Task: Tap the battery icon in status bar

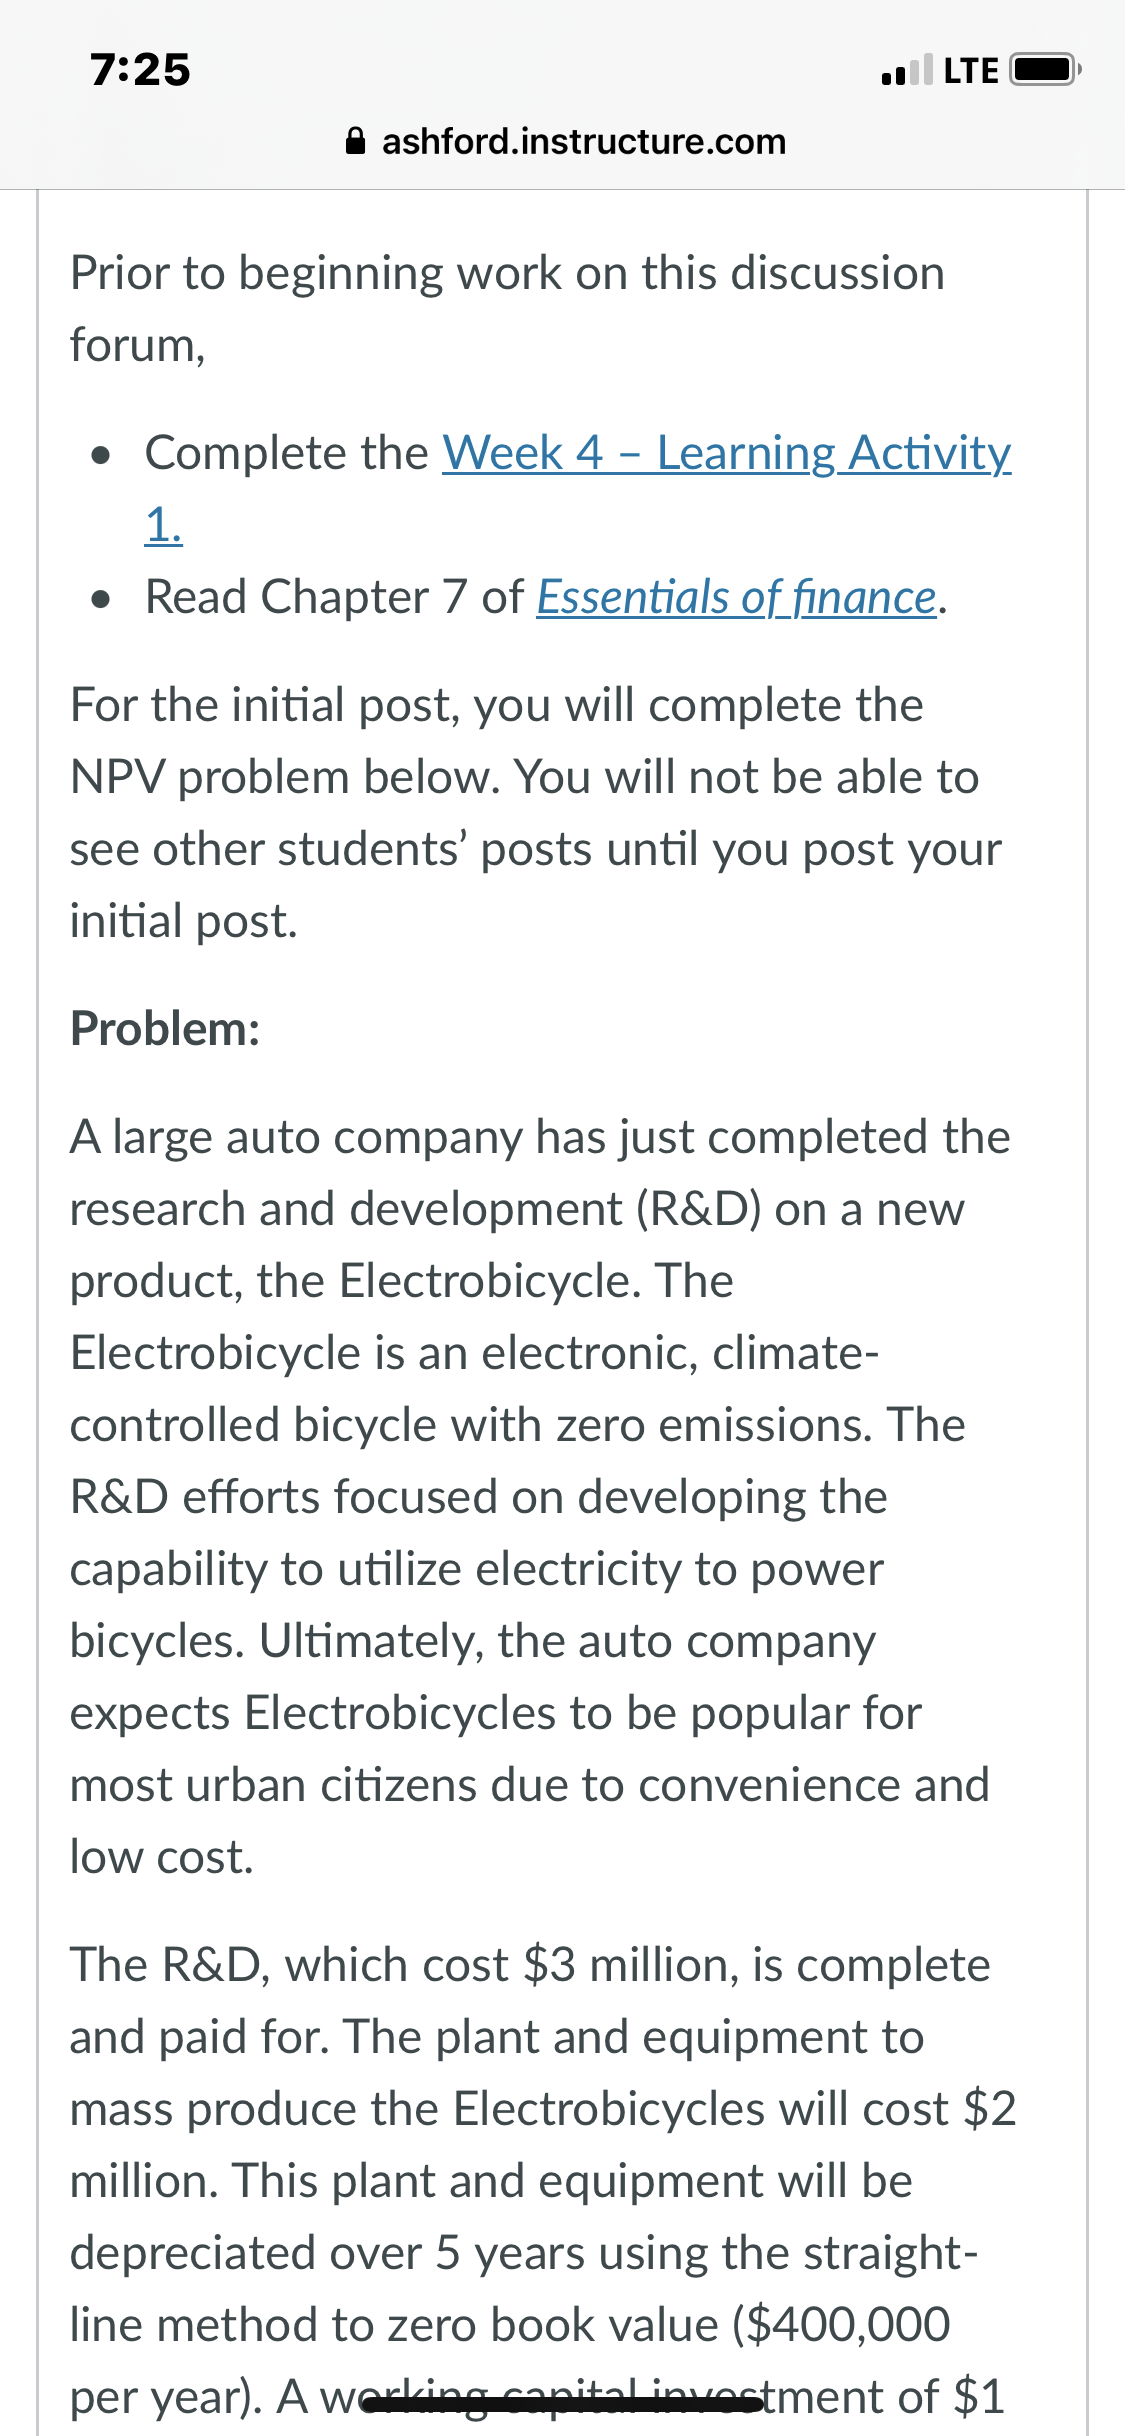Action: [x=1045, y=70]
